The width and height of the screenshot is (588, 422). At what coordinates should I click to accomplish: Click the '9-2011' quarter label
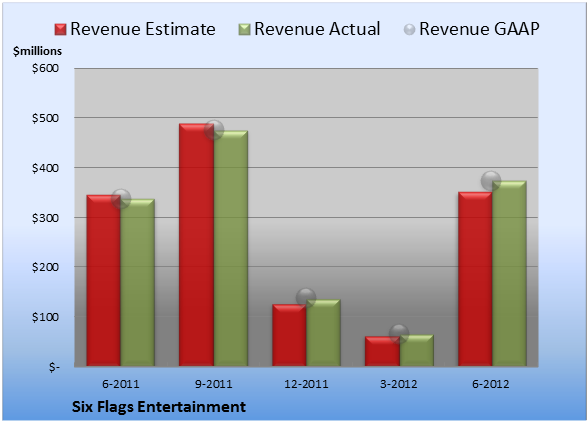pyautogui.click(x=213, y=384)
